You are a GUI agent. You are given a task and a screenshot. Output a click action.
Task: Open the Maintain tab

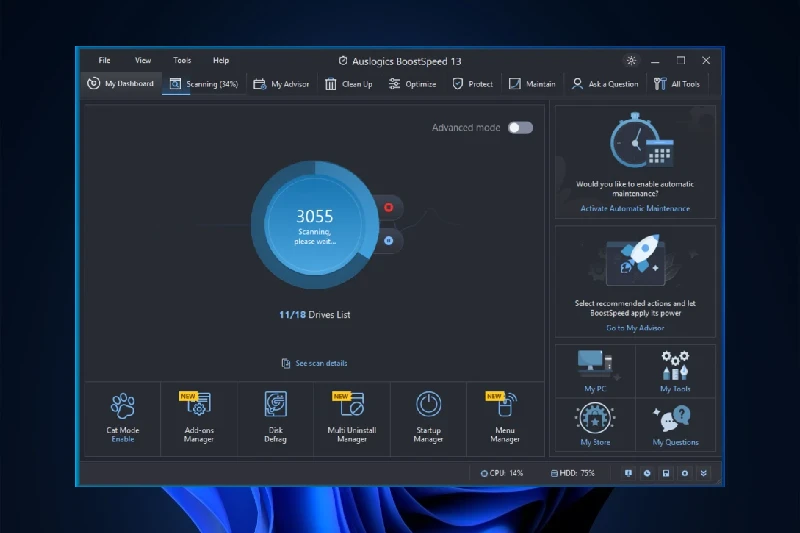click(x=532, y=84)
